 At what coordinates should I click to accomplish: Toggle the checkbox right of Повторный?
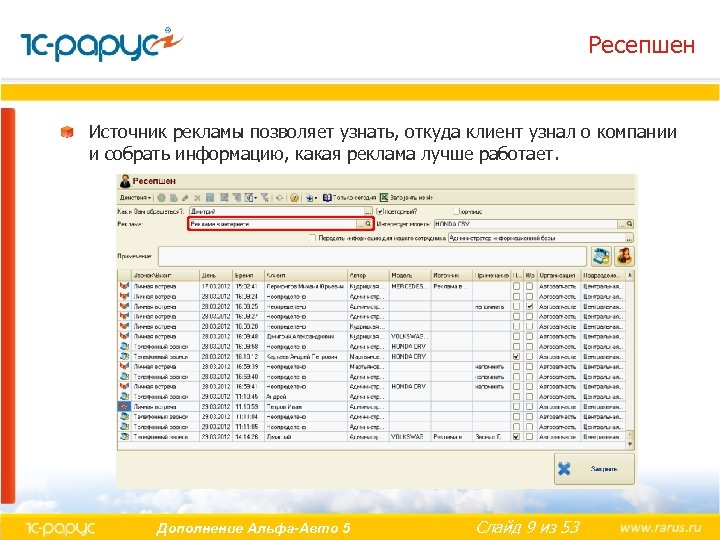click(456, 211)
